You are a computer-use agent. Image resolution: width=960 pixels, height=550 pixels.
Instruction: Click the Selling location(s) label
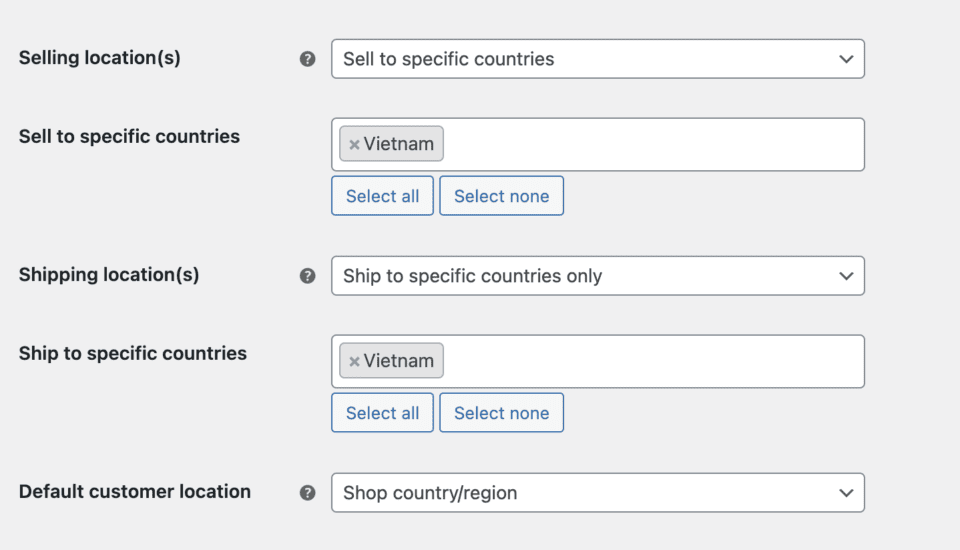point(100,58)
